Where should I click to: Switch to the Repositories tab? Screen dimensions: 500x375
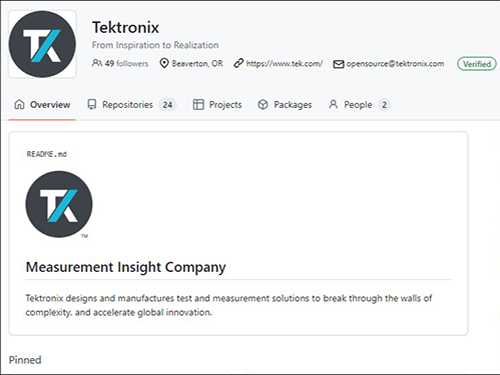coord(132,105)
